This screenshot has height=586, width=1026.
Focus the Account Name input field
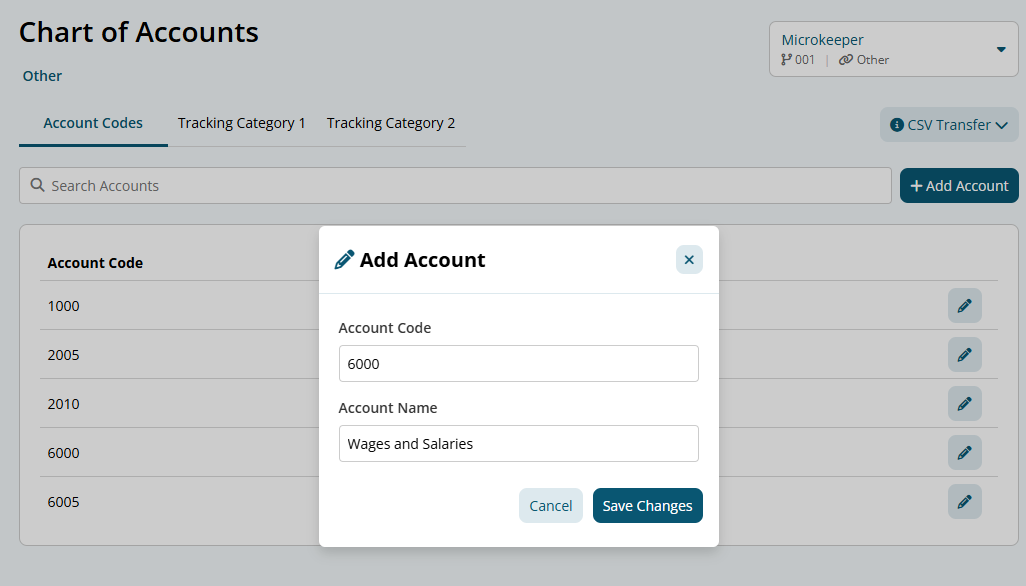pos(518,444)
